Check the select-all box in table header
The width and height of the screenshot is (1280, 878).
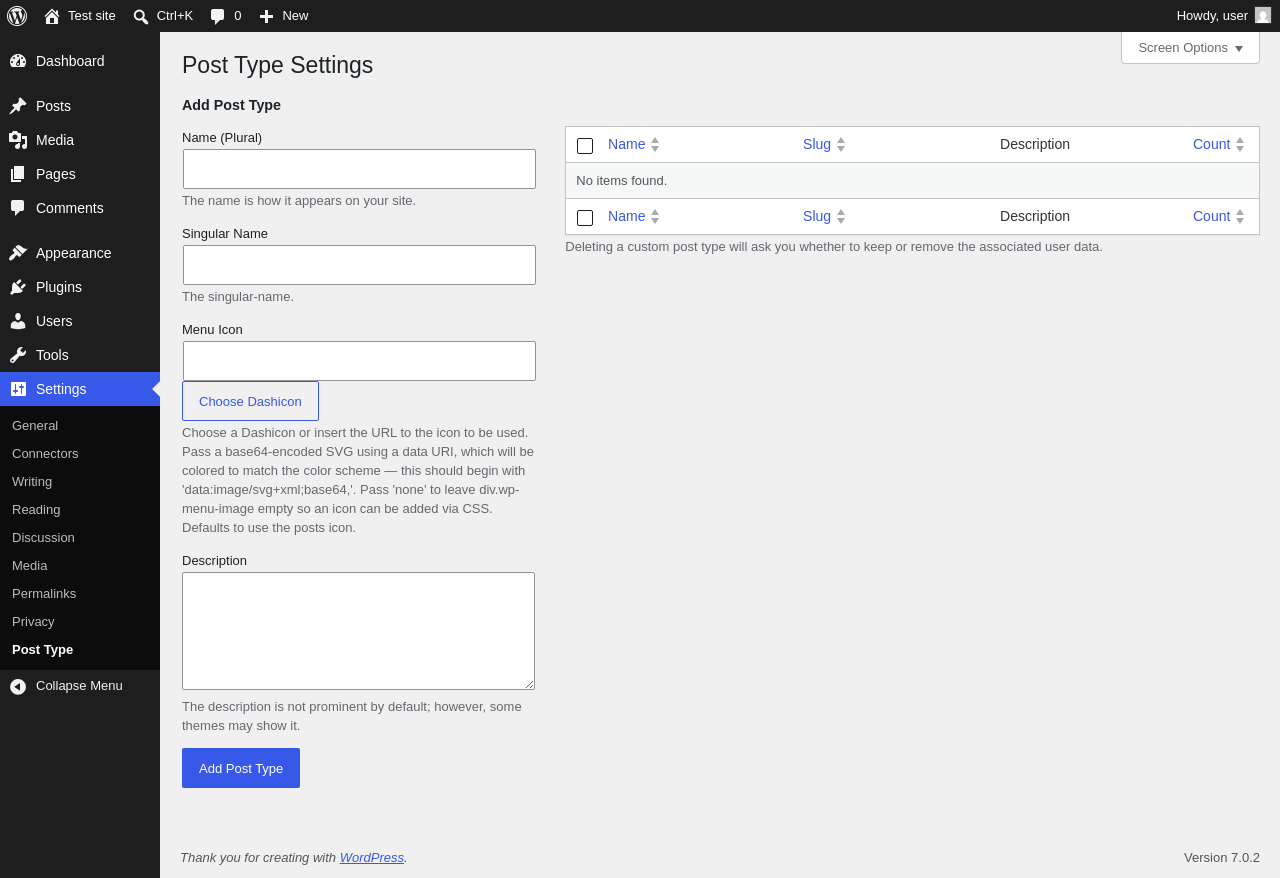coord(585,146)
